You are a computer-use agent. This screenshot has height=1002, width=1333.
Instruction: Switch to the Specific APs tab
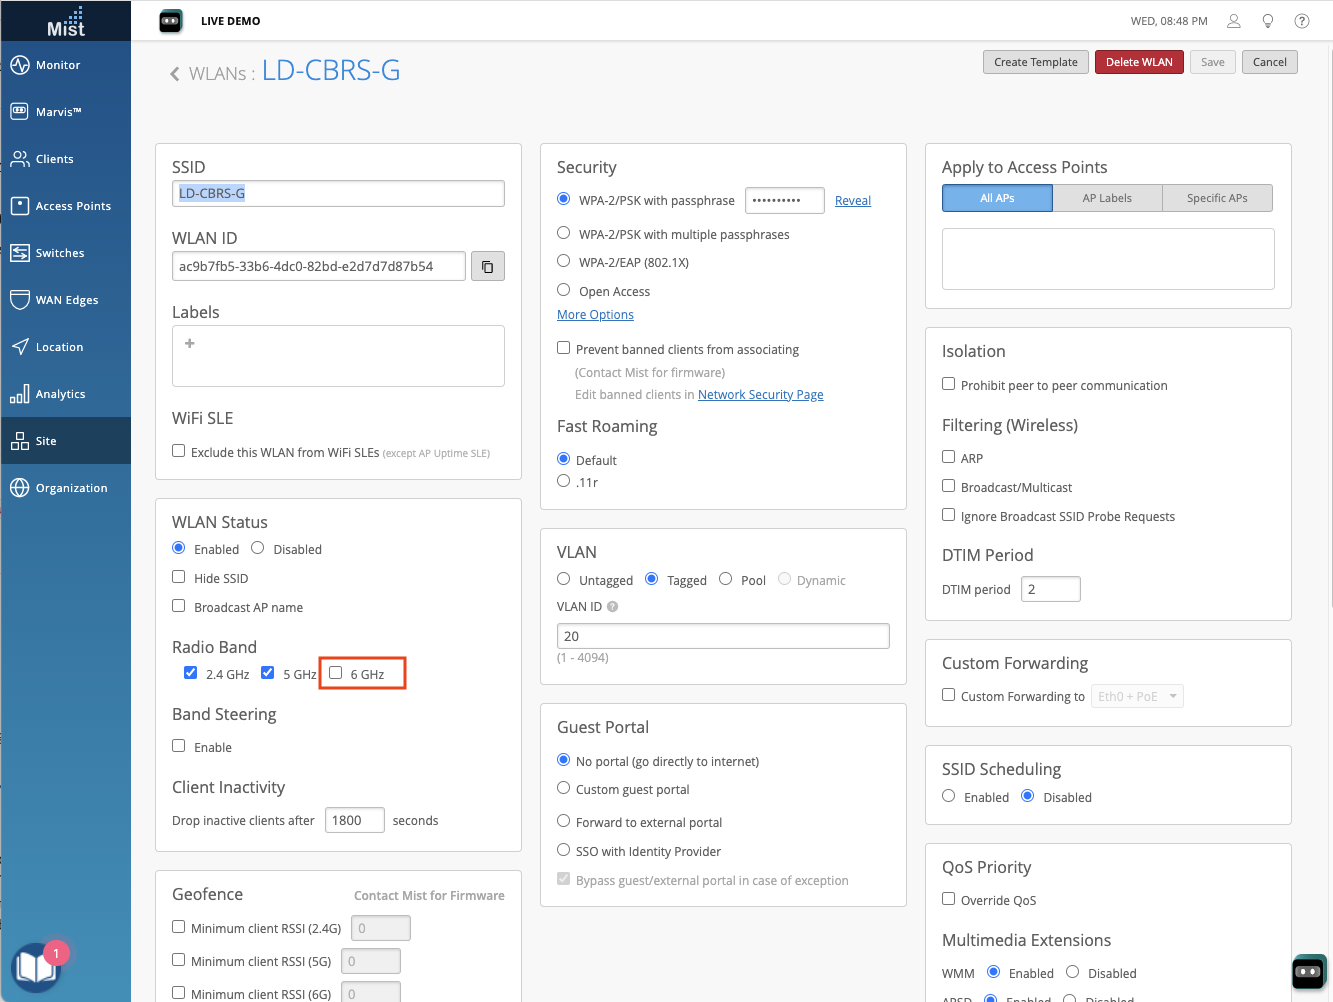pyautogui.click(x=1217, y=198)
